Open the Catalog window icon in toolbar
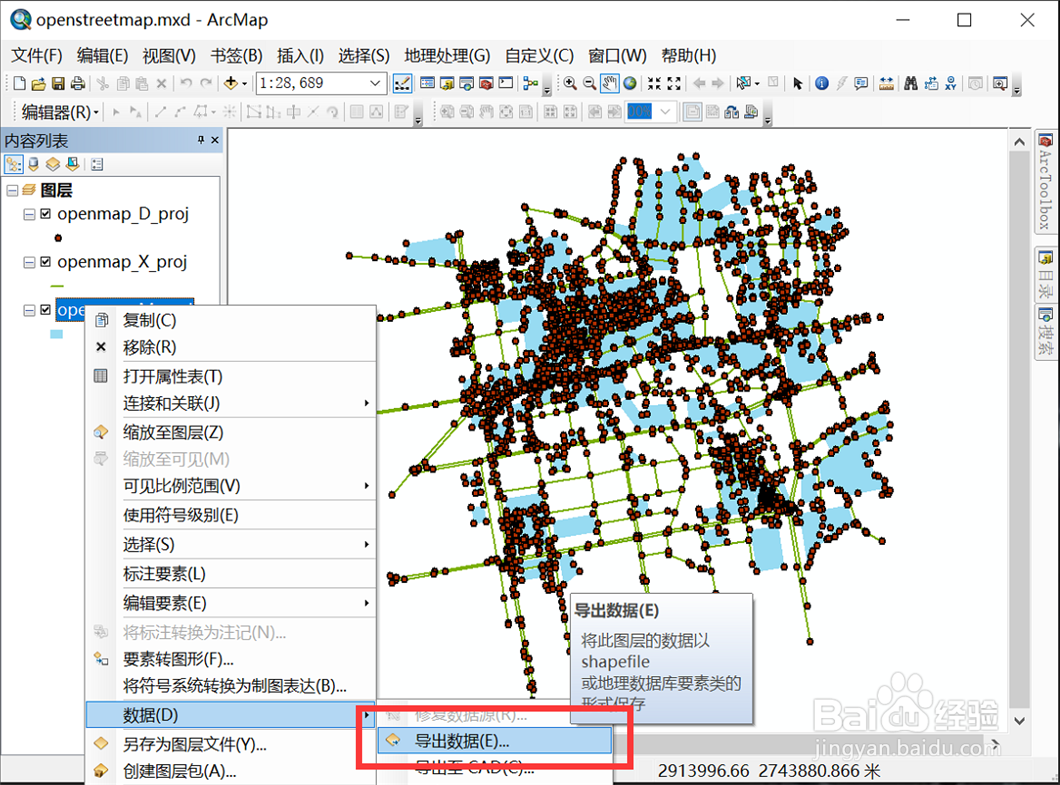Screen dimensions: 1060x785 (x=447, y=83)
